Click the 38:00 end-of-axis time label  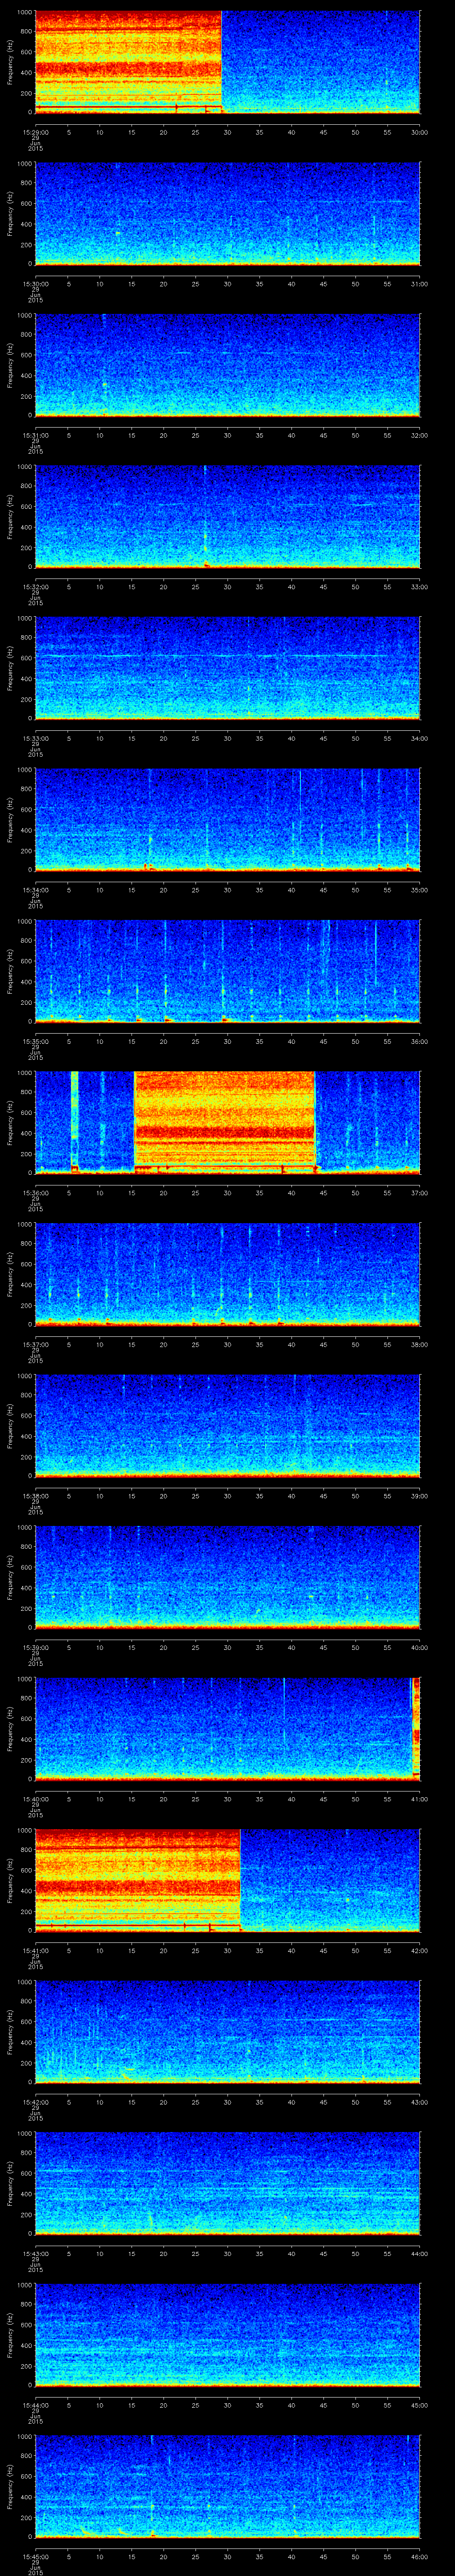click(419, 1344)
